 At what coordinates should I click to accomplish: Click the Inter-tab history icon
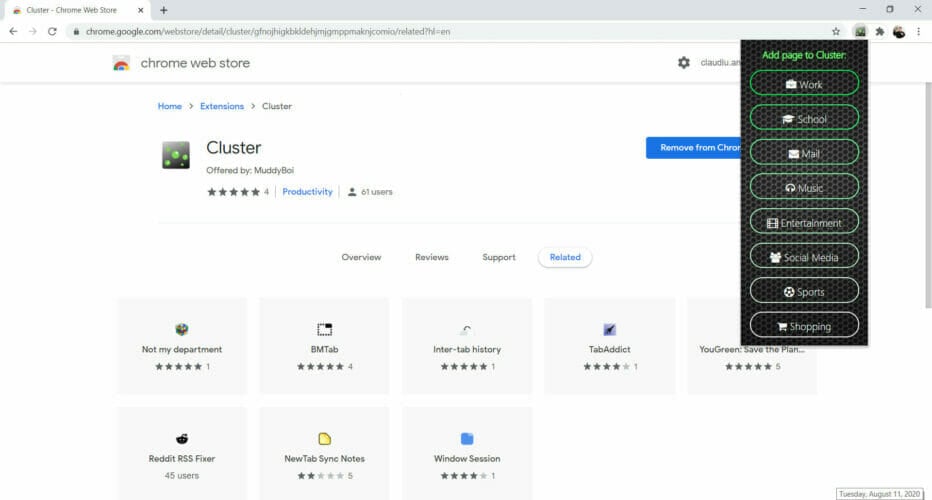(x=467, y=329)
